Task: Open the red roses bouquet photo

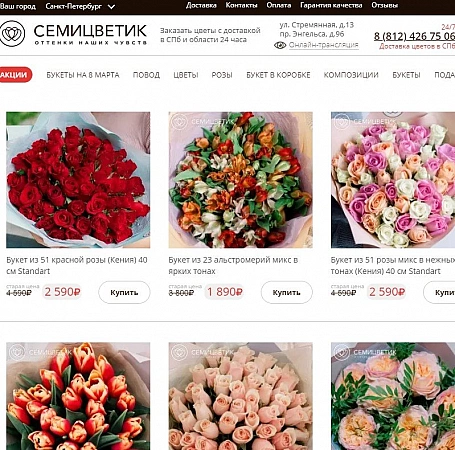Action: tap(78, 180)
